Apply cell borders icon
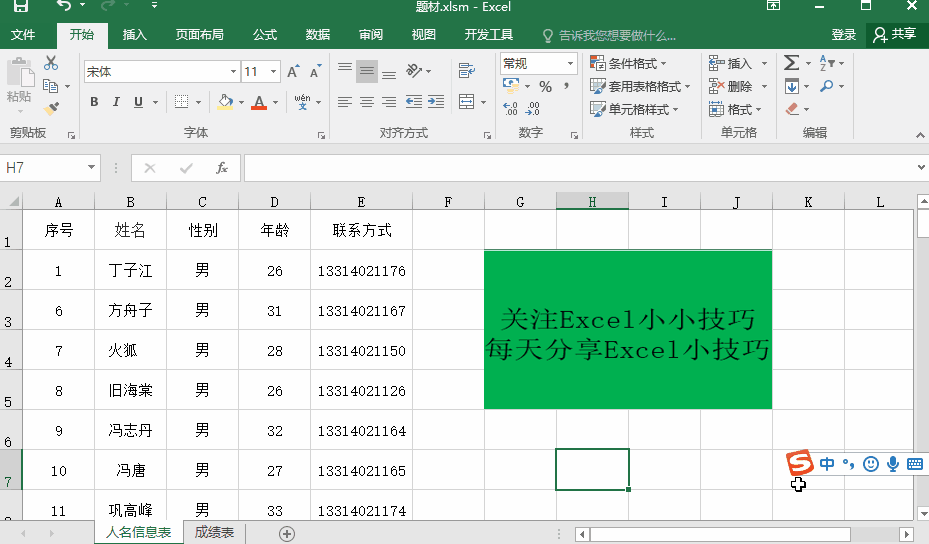Image resolution: width=929 pixels, height=544 pixels. click(181, 102)
